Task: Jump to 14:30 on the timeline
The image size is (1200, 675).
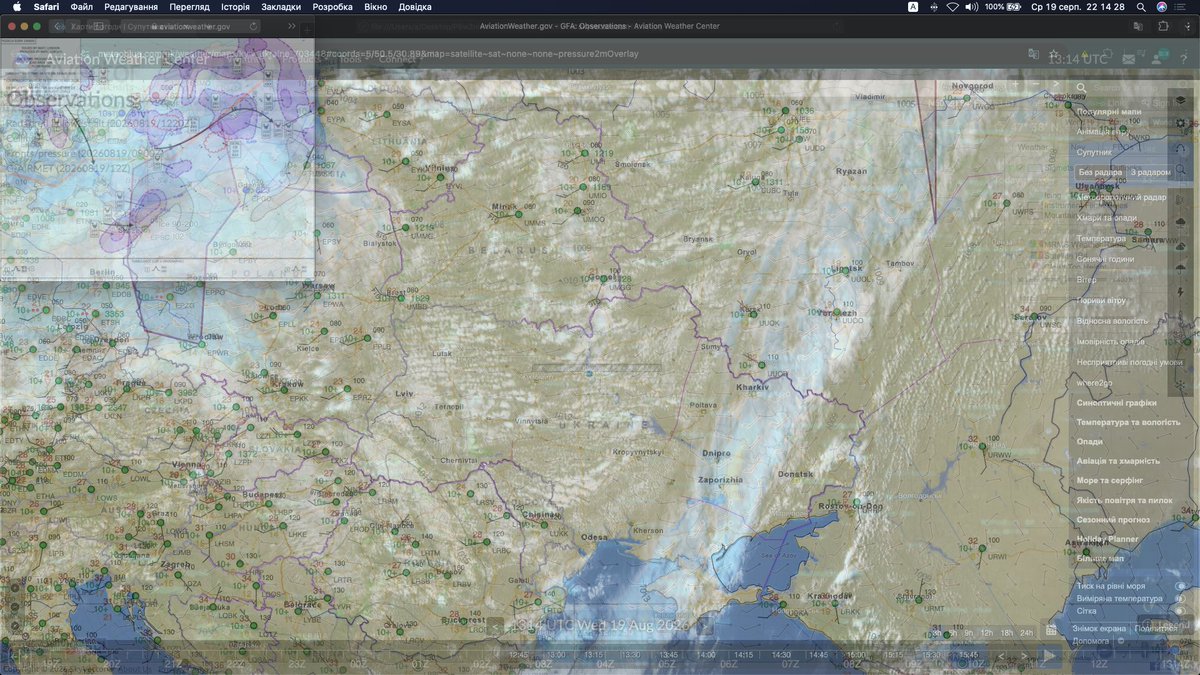Action: click(781, 655)
